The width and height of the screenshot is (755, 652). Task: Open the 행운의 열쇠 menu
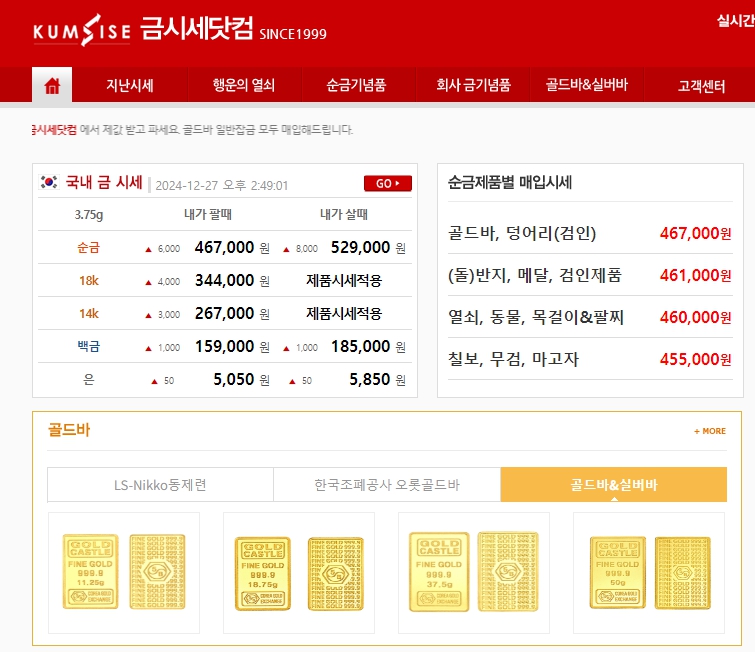tap(244, 86)
